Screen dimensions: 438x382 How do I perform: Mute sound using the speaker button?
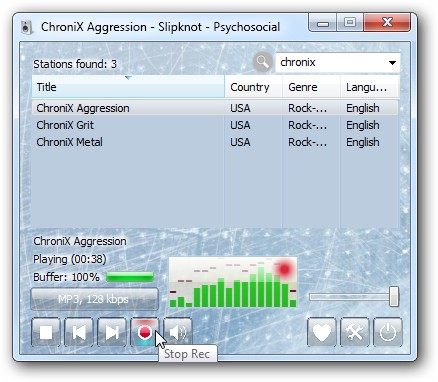pyautogui.click(x=178, y=332)
